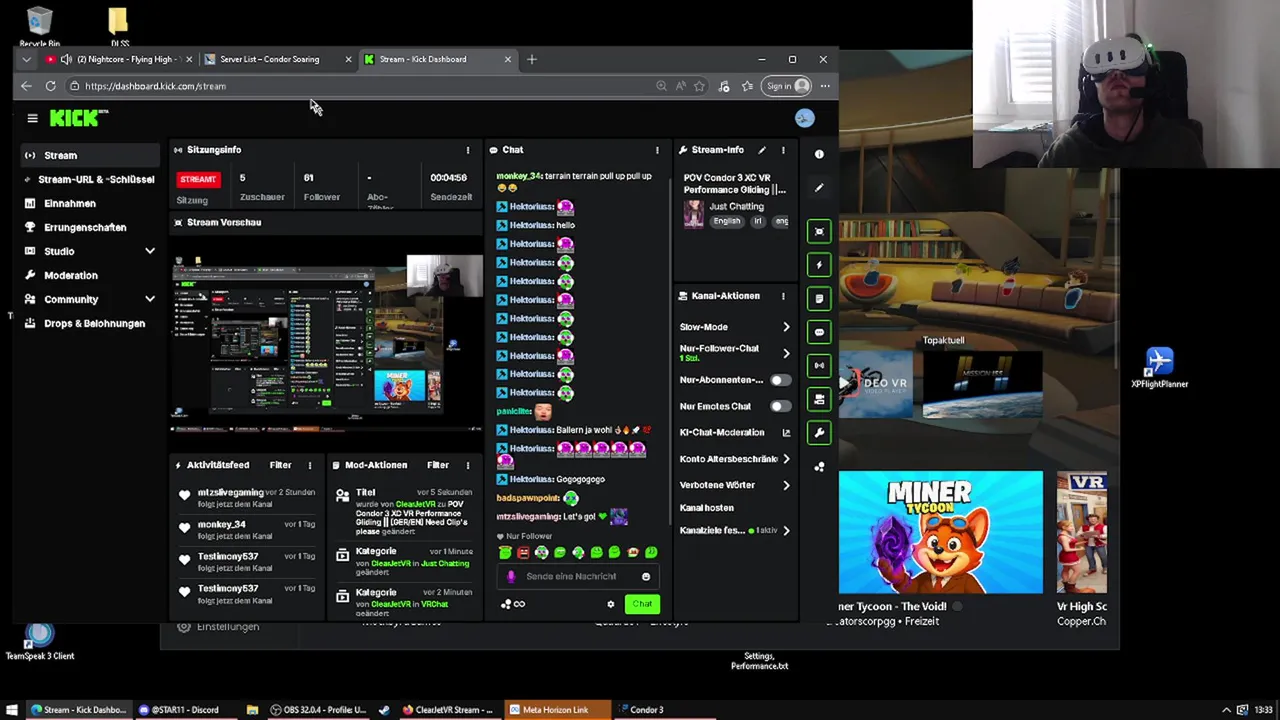Open chat settings gear icon

[610, 604]
